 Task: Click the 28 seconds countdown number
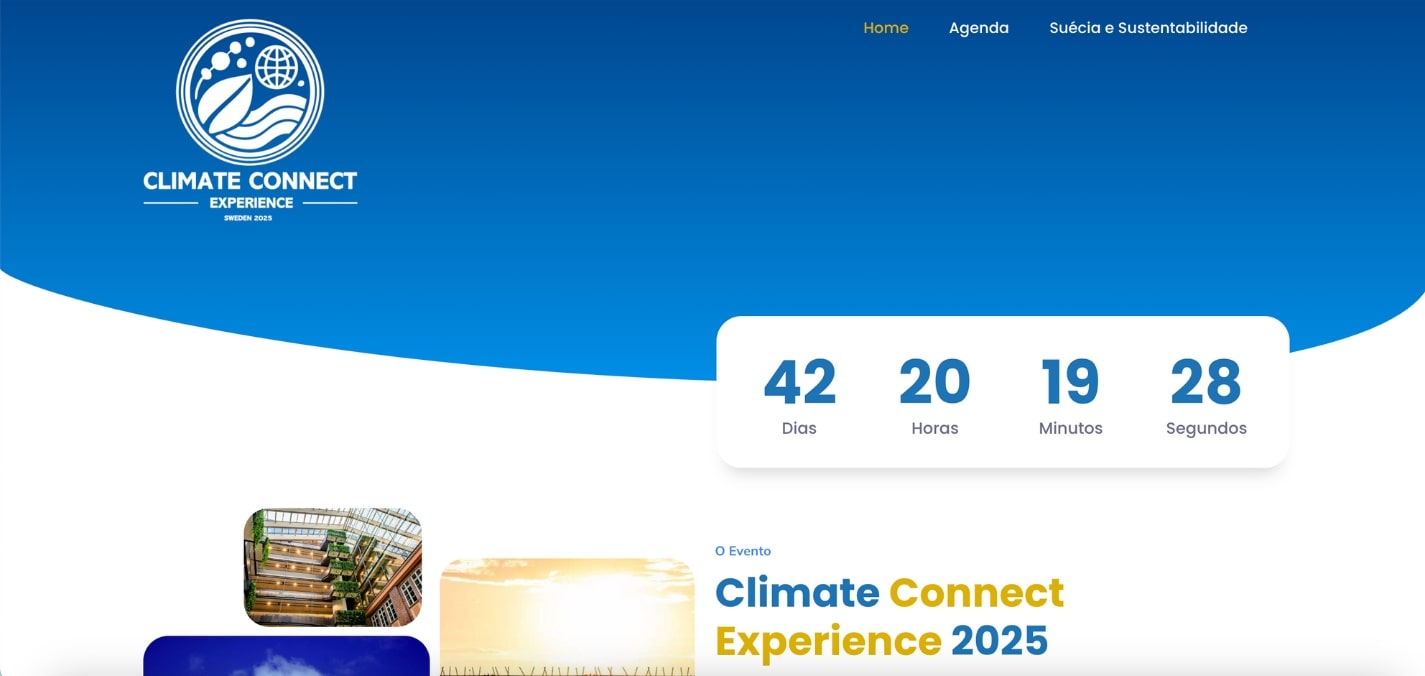tap(1206, 382)
